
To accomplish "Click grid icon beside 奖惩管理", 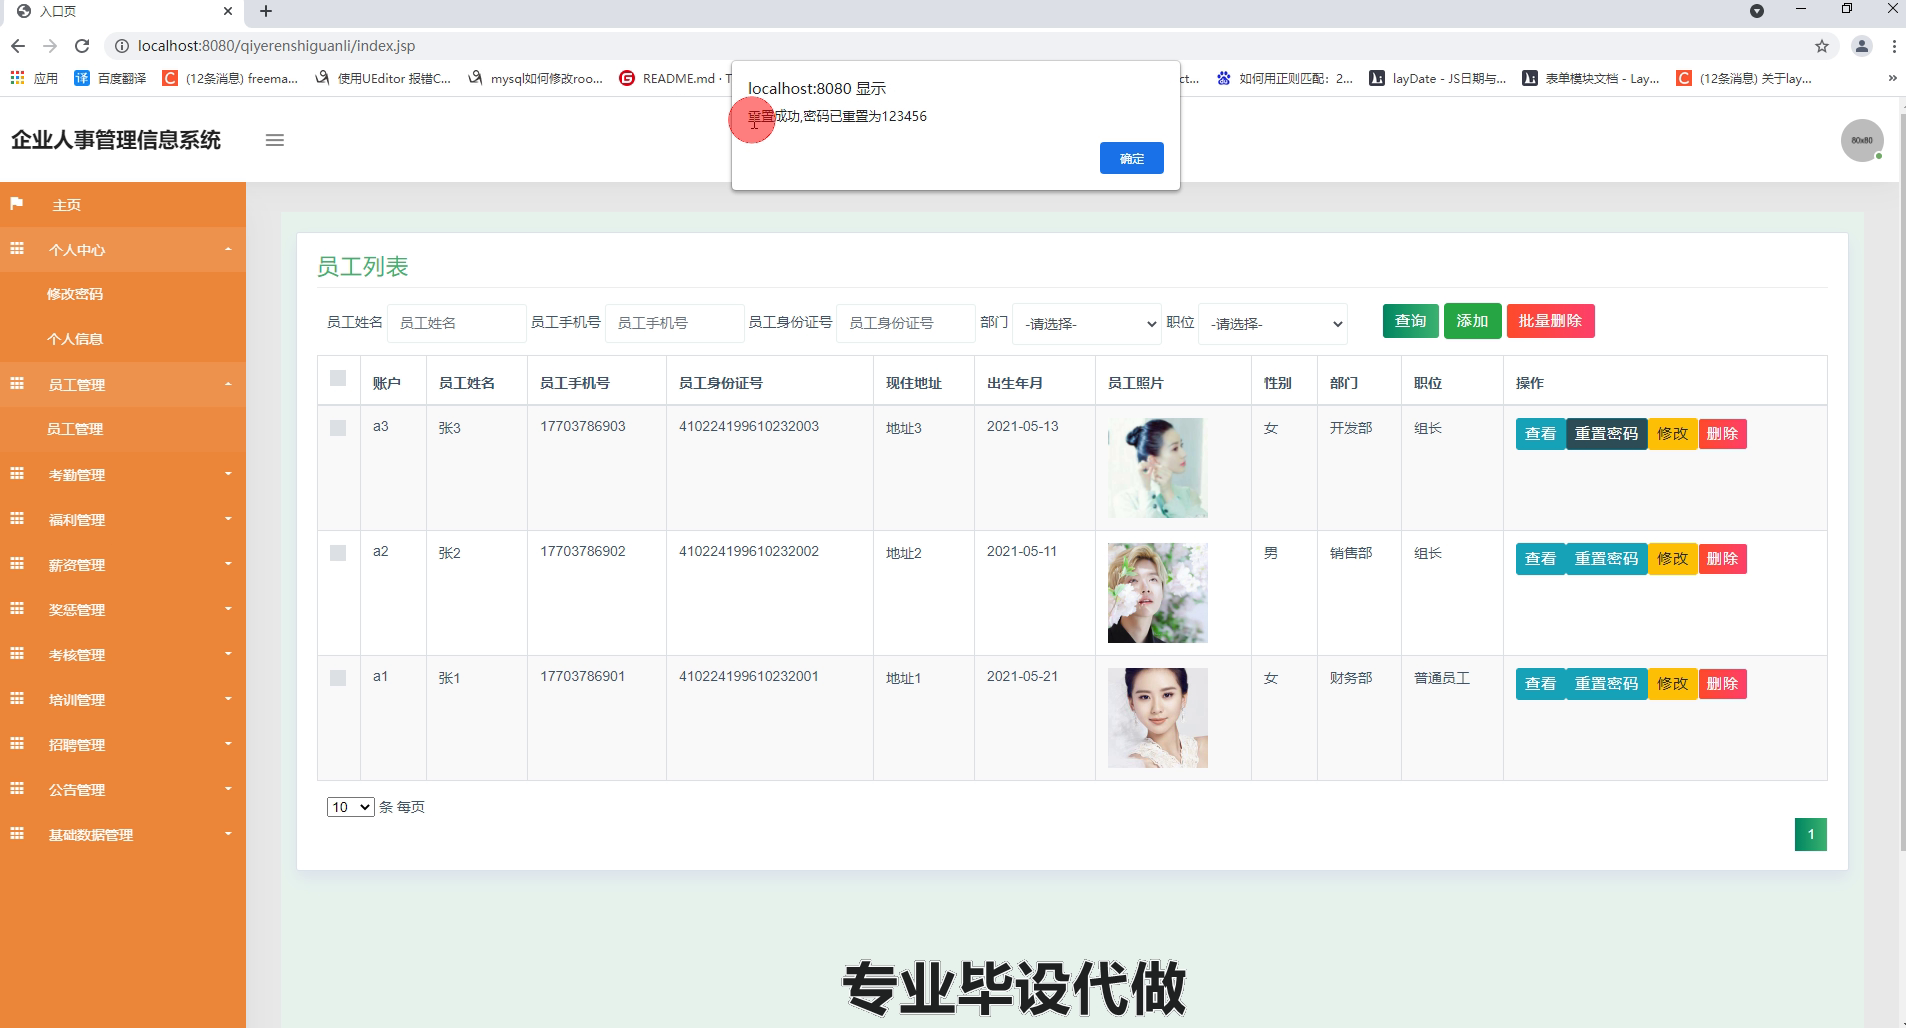I will (x=17, y=609).
